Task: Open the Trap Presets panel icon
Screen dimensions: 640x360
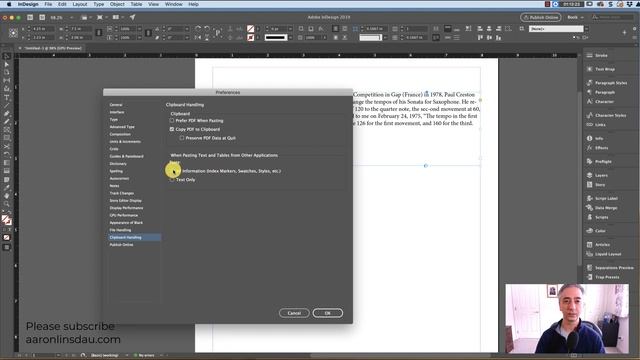Action: pyautogui.click(x=589, y=277)
